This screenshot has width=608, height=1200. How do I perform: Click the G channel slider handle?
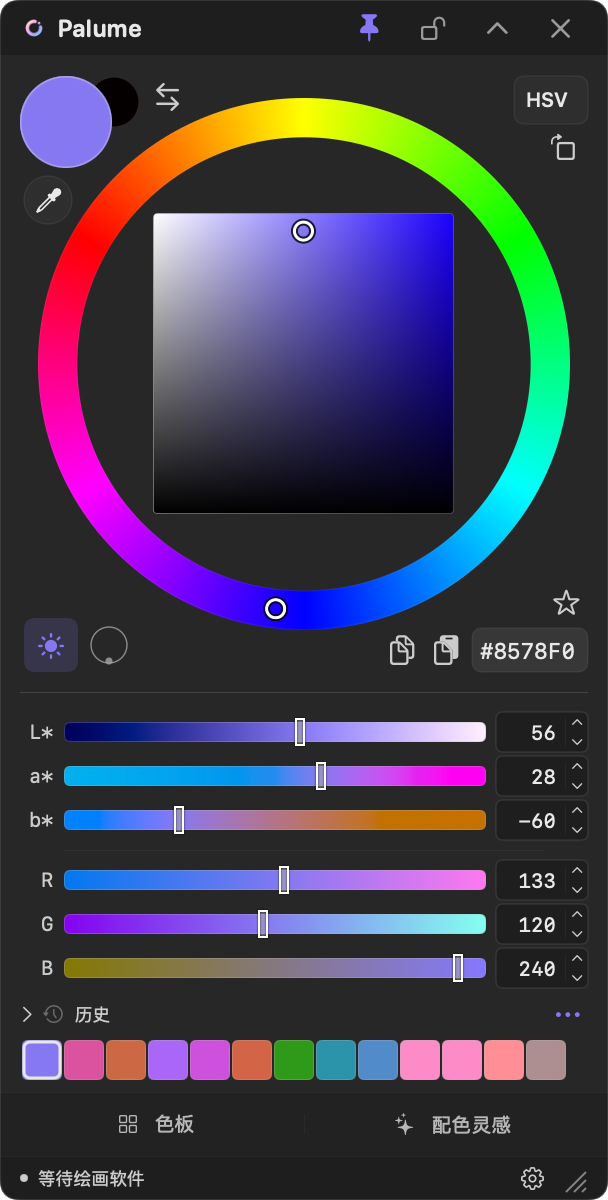tap(263, 924)
